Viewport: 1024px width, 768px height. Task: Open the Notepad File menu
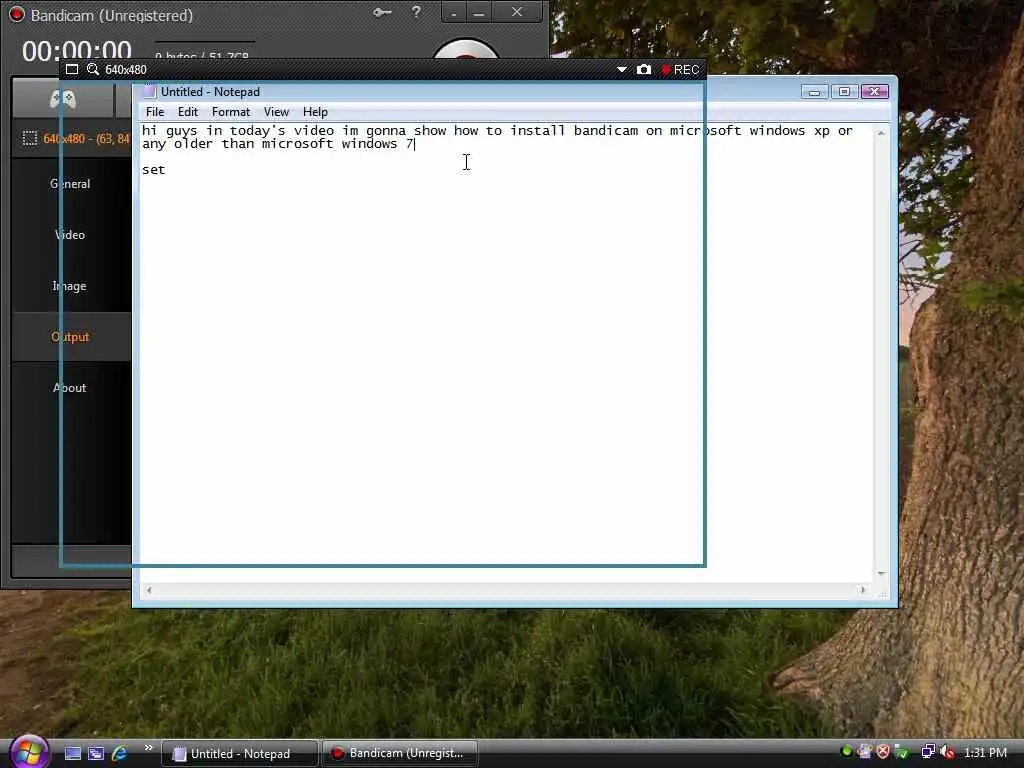point(155,112)
